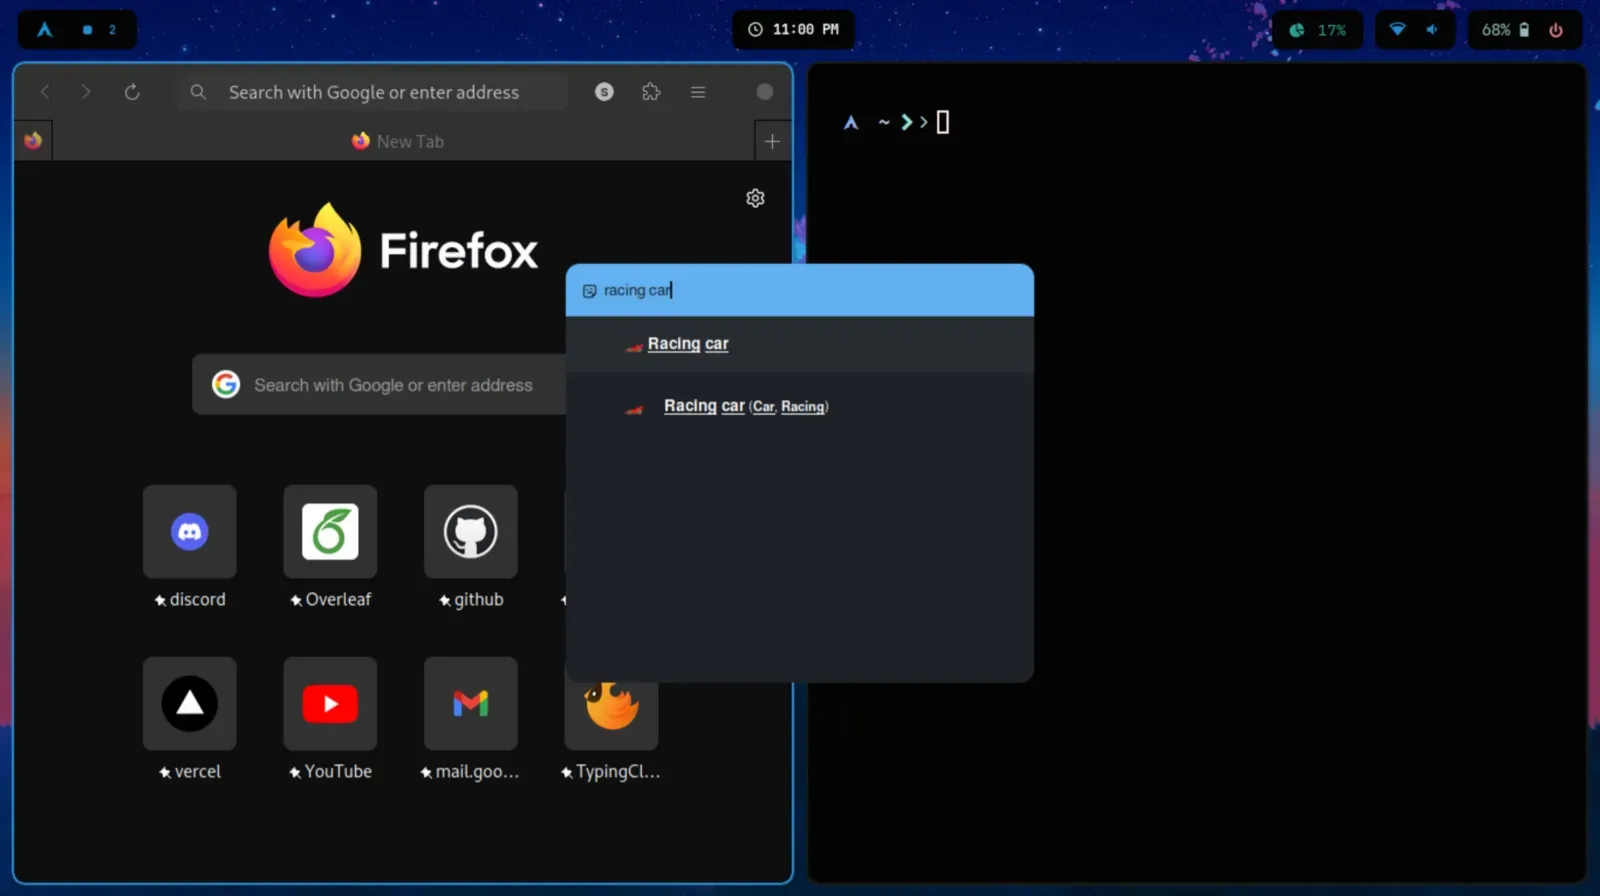This screenshot has height=896, width=1600.
Task: Open the Firefox extensions puzzle icon
Action: [651, 92]
